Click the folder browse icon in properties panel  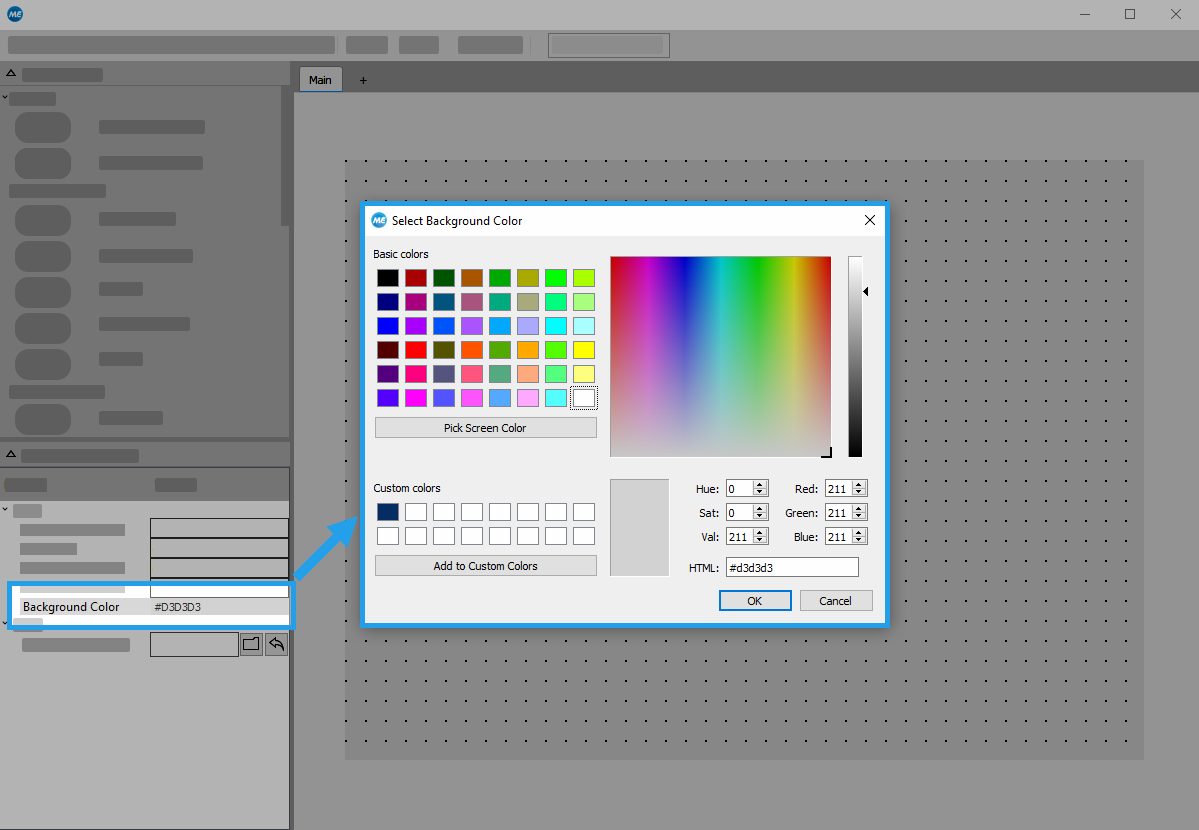coord(251,644)
